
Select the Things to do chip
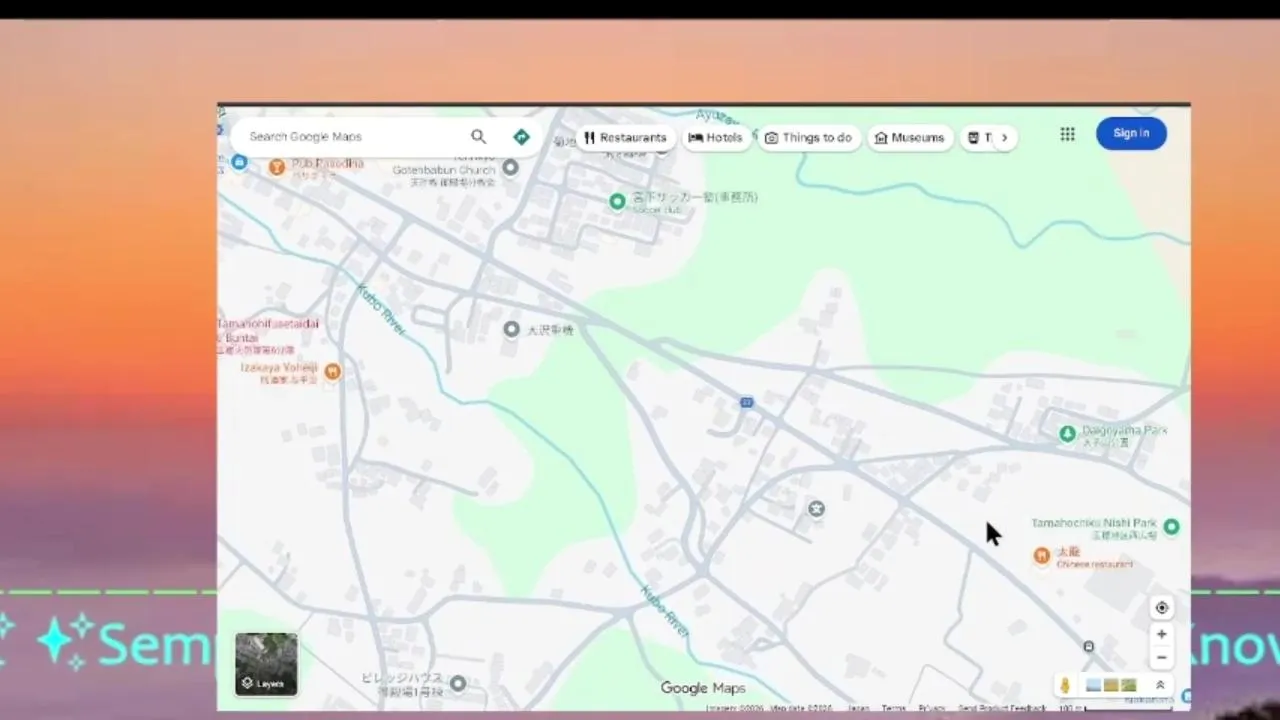[x=808, y=138]
